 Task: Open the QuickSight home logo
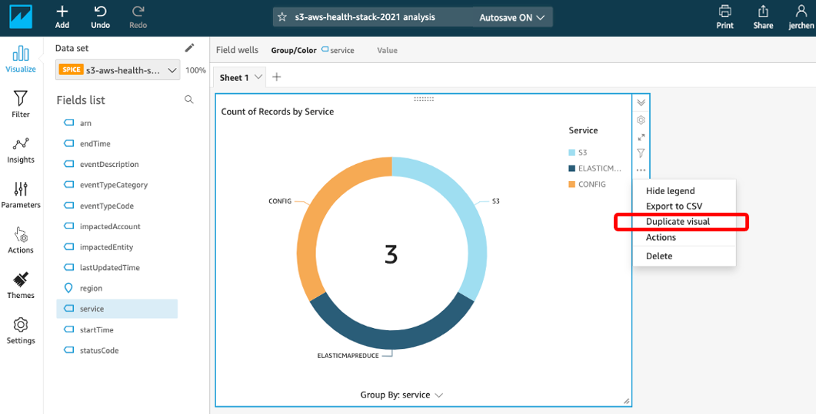point(20,17)
